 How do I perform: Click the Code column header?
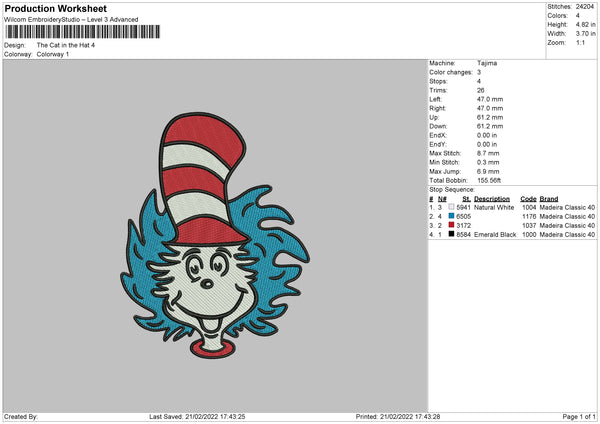point(528,198)
